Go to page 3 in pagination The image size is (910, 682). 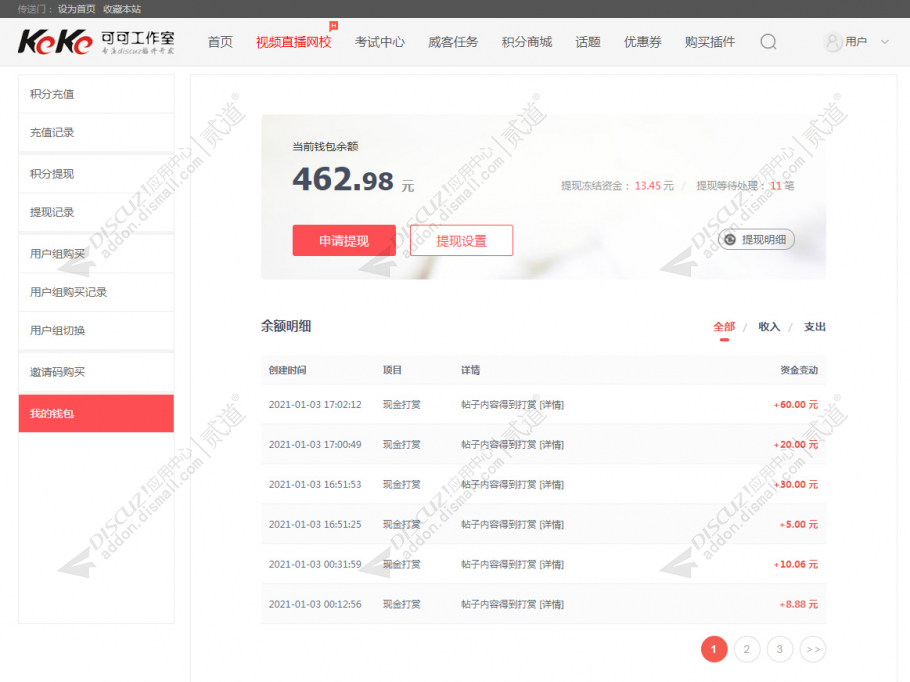(x=779, y=649)
